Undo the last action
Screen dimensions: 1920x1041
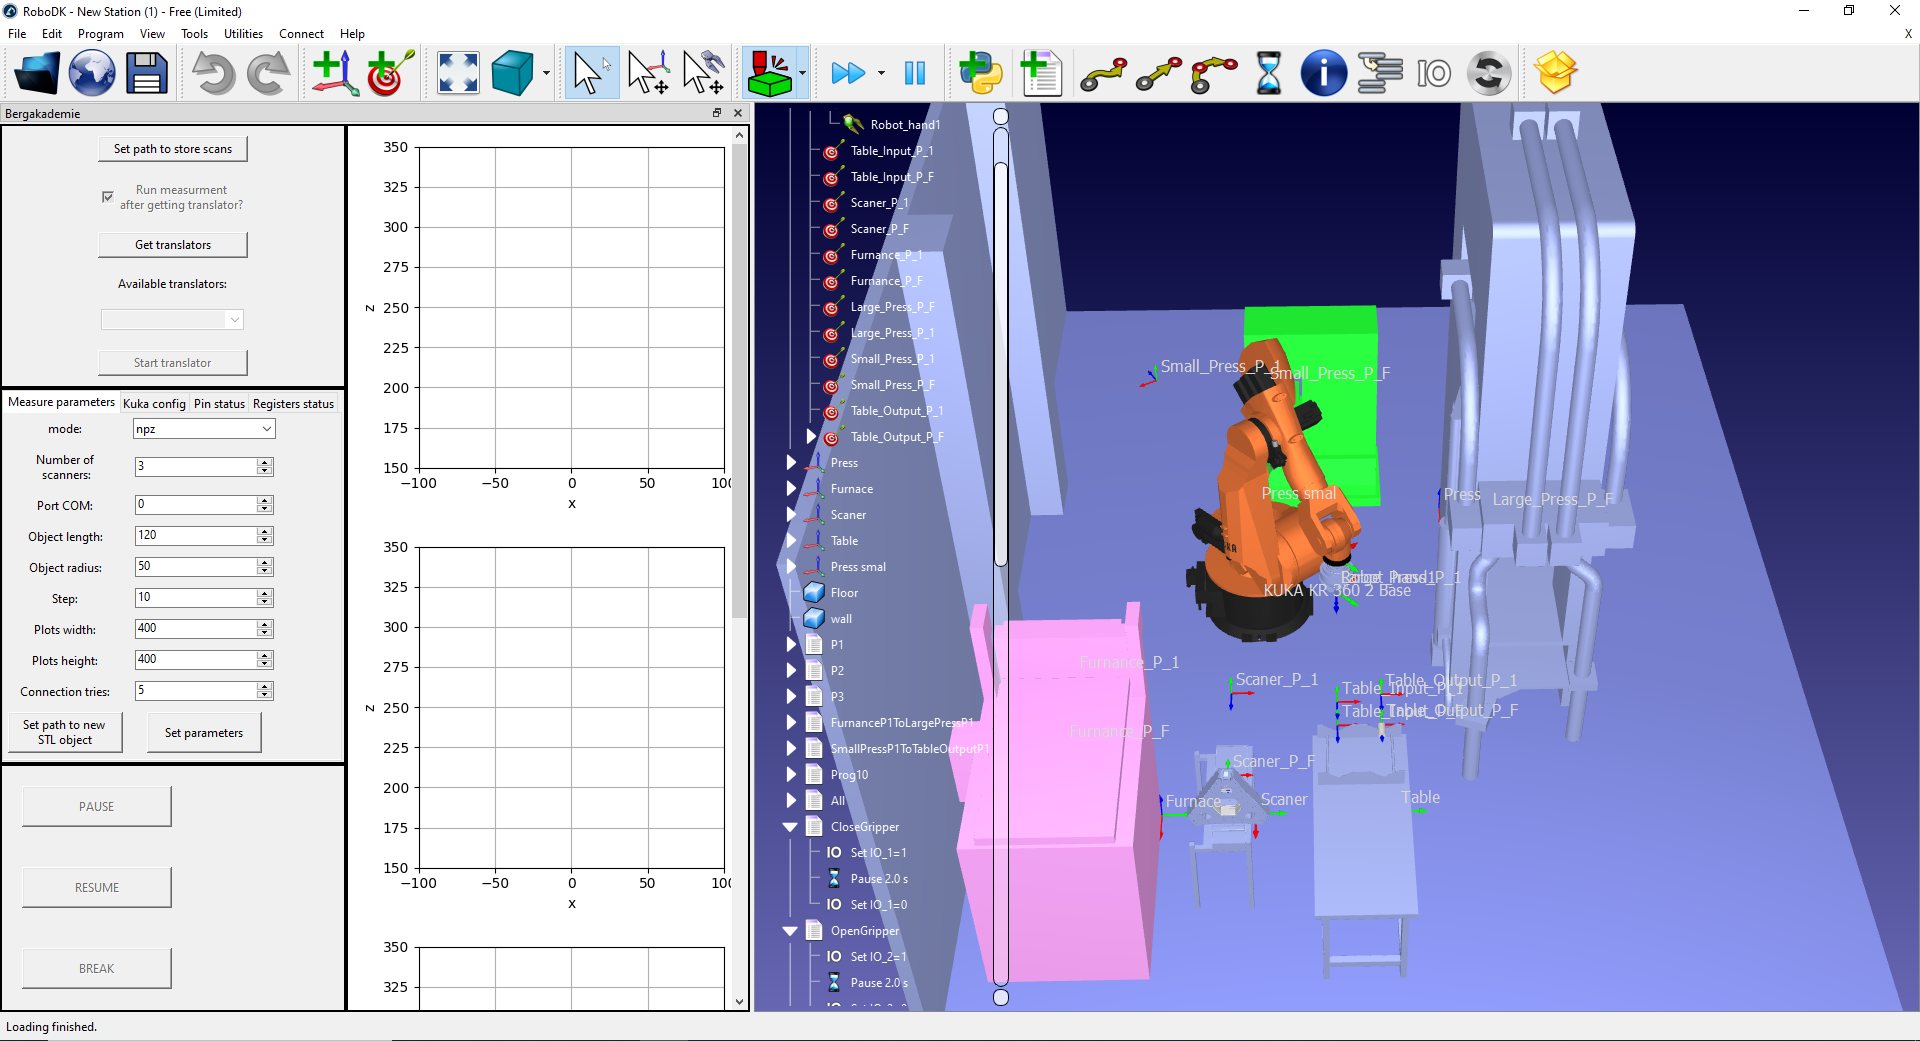[x=213, y=73]
